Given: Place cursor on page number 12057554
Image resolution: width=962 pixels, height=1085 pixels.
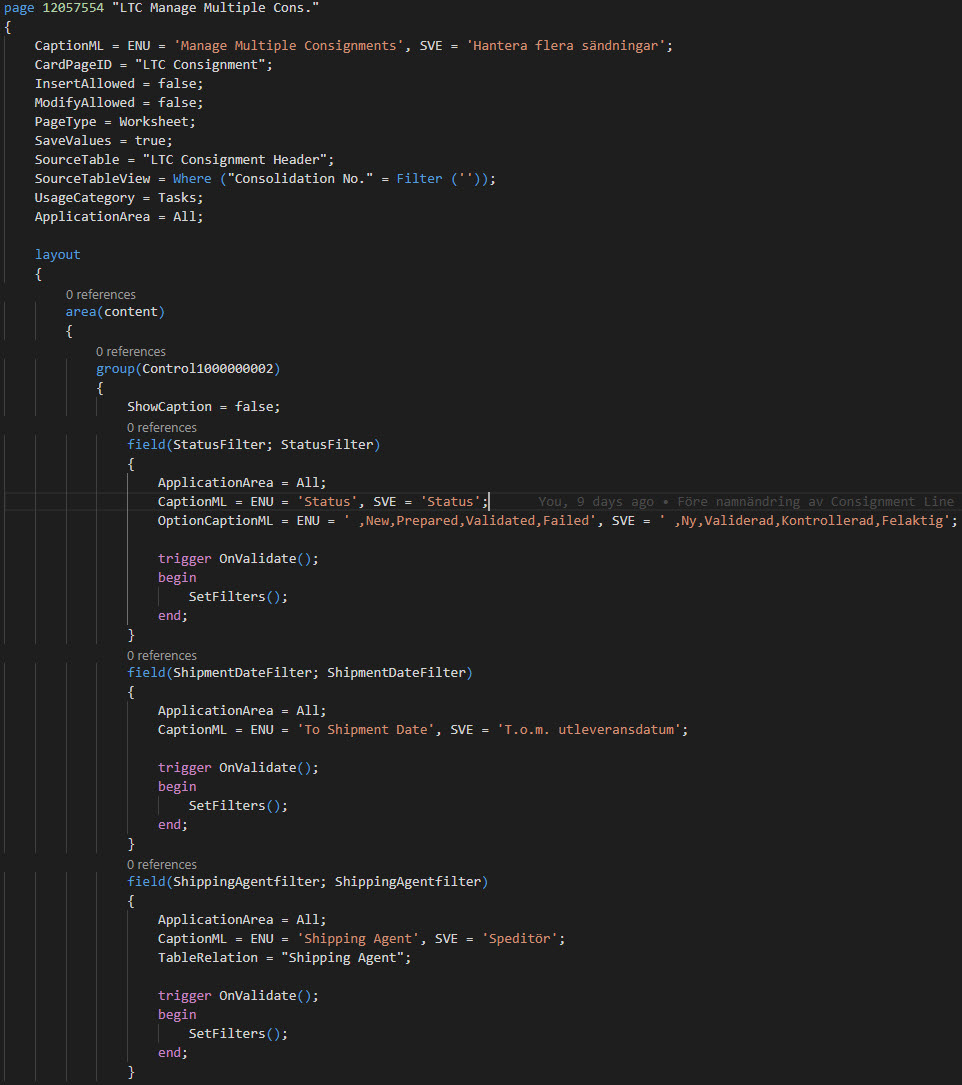Looking at the screenshot, I should [x=72, y=8].
